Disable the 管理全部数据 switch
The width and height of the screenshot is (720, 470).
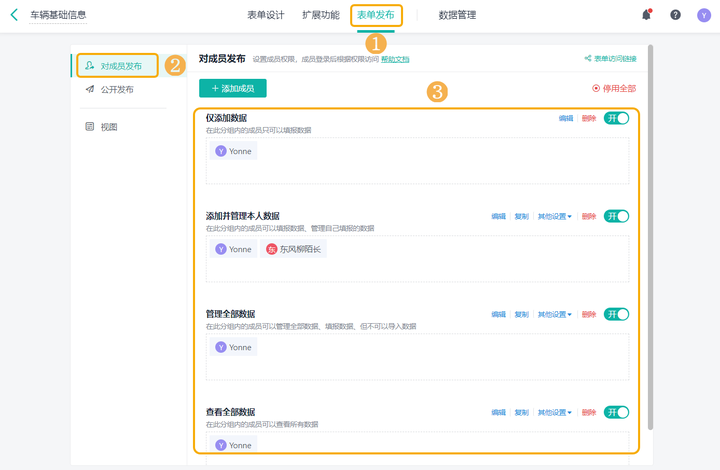point(616,314)
